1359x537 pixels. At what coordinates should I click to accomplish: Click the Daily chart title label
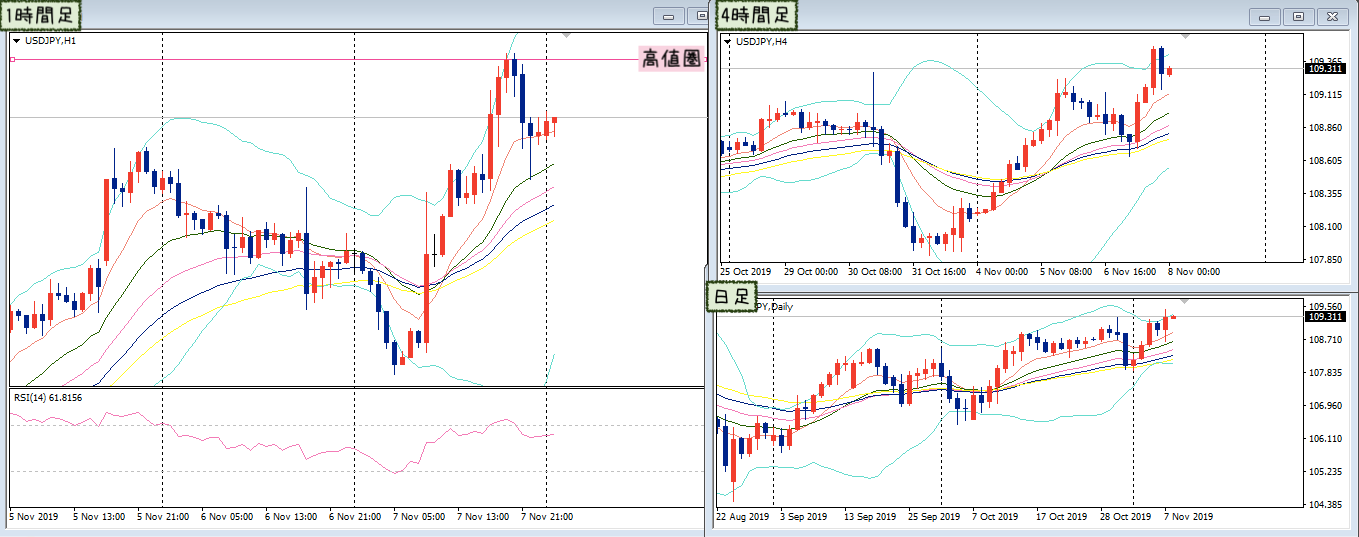[x=776, y=307]
